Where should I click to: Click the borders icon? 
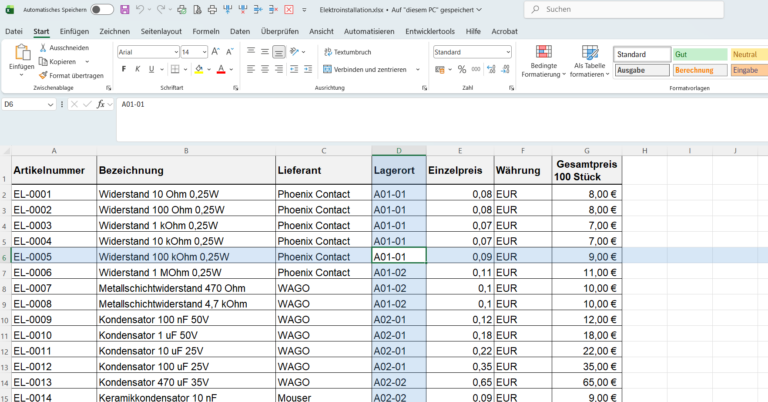pos(175,69)
